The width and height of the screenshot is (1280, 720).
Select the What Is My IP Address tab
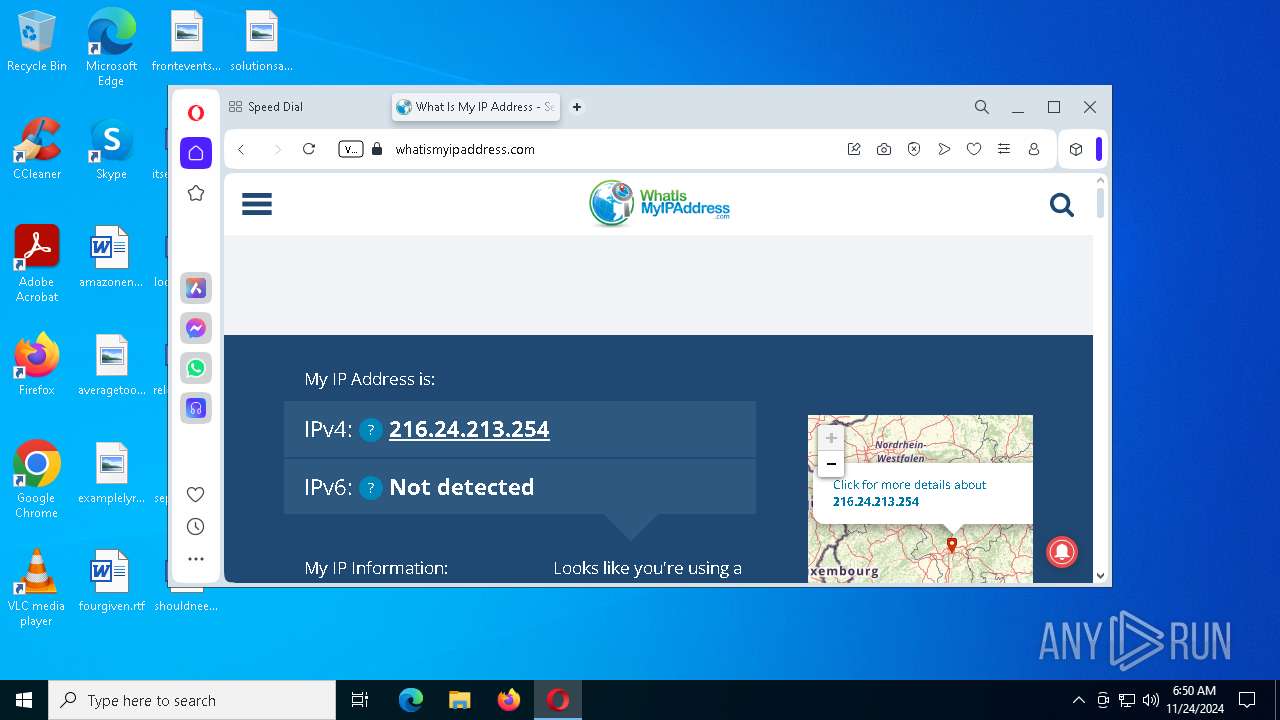[476, 107]
